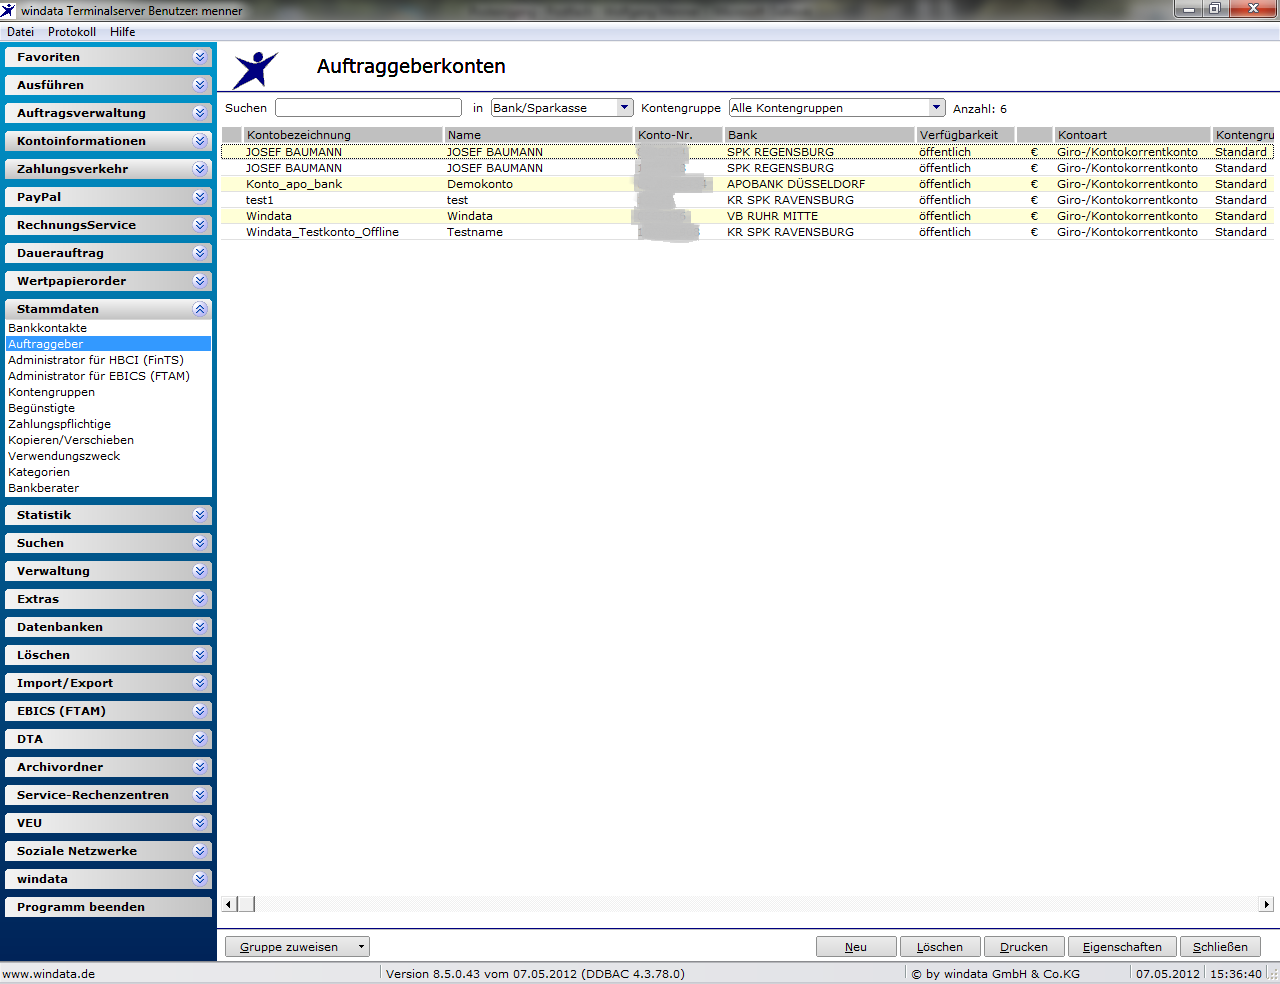Click the Import/Export chevron icon

tap(200, 683)
